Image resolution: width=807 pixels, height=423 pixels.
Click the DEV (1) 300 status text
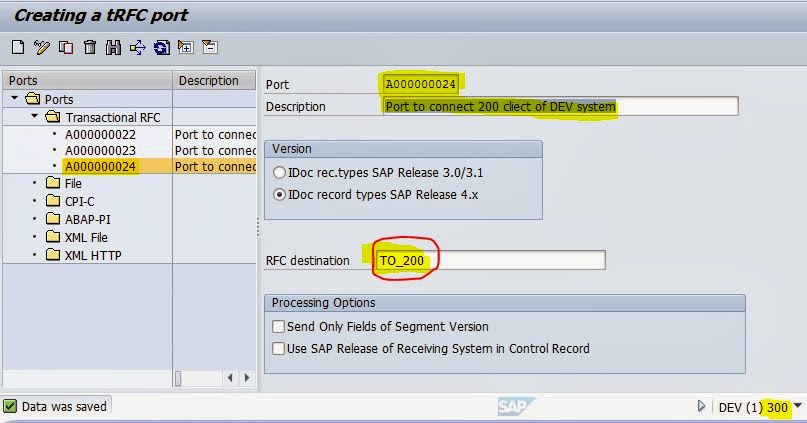(753, 407)
